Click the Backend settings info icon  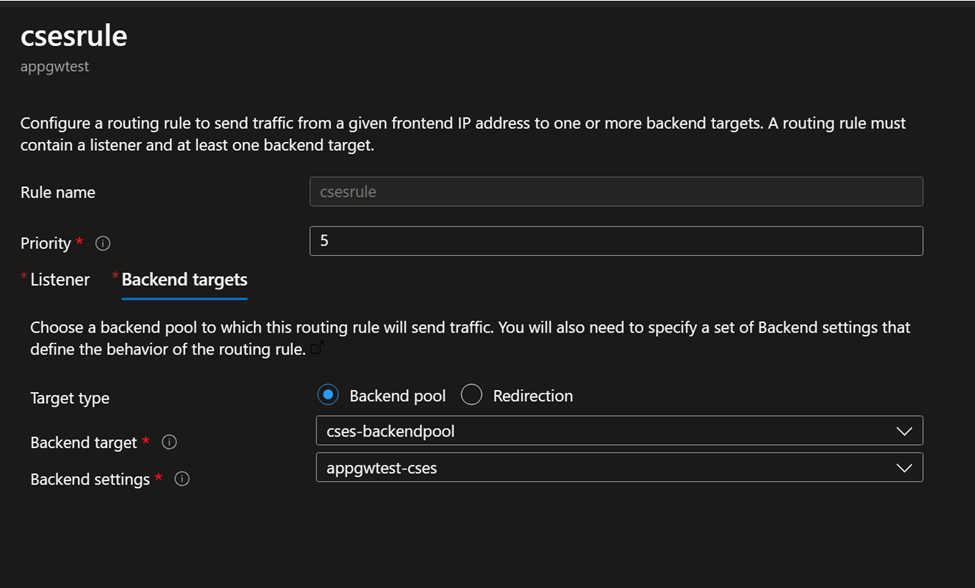tap(182, 479)
